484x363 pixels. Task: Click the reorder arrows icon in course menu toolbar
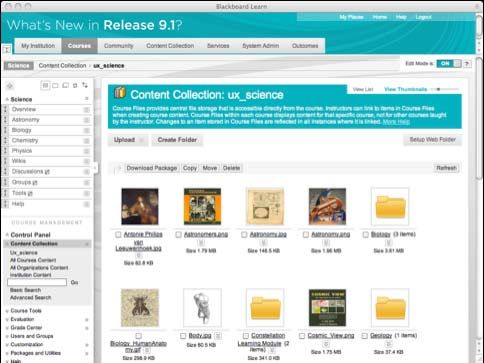click(85, 85)
